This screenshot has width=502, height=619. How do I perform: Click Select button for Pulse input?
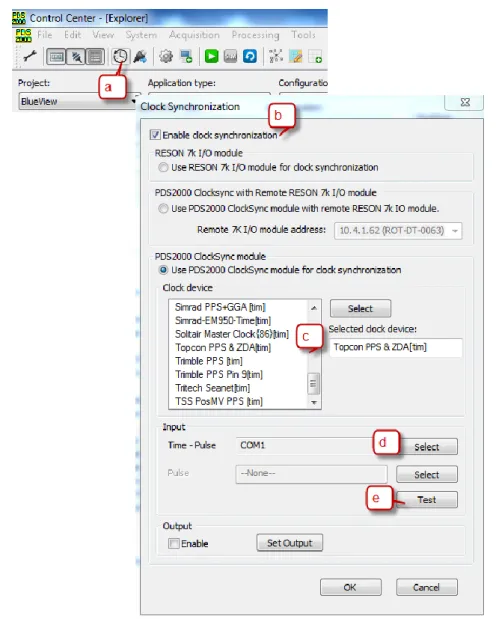tap(427, 474)
